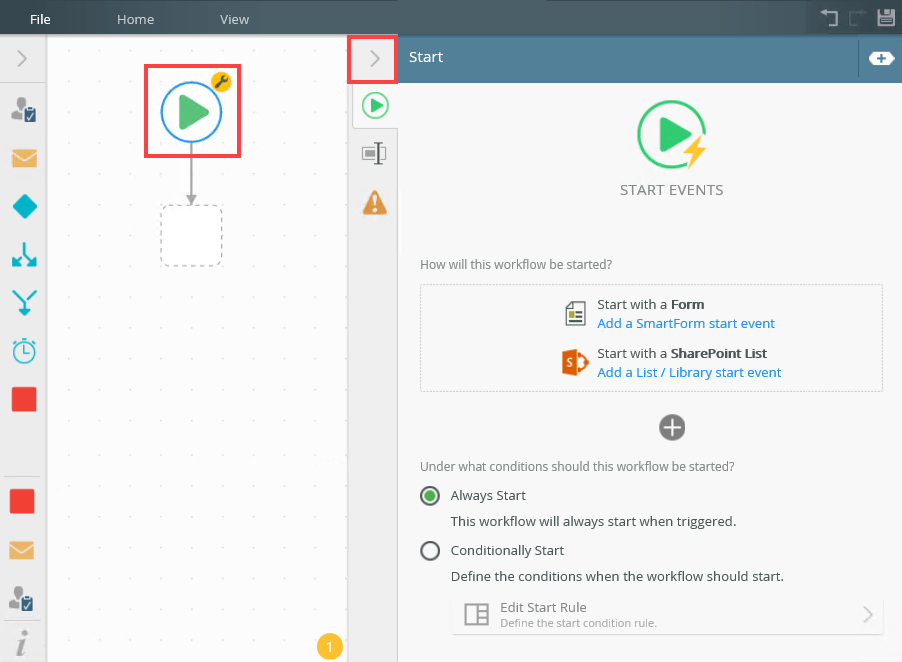This screenshot has height=662, width=902.
Task: Select the lower Email envelope icon
Action: tap(22, 550)
